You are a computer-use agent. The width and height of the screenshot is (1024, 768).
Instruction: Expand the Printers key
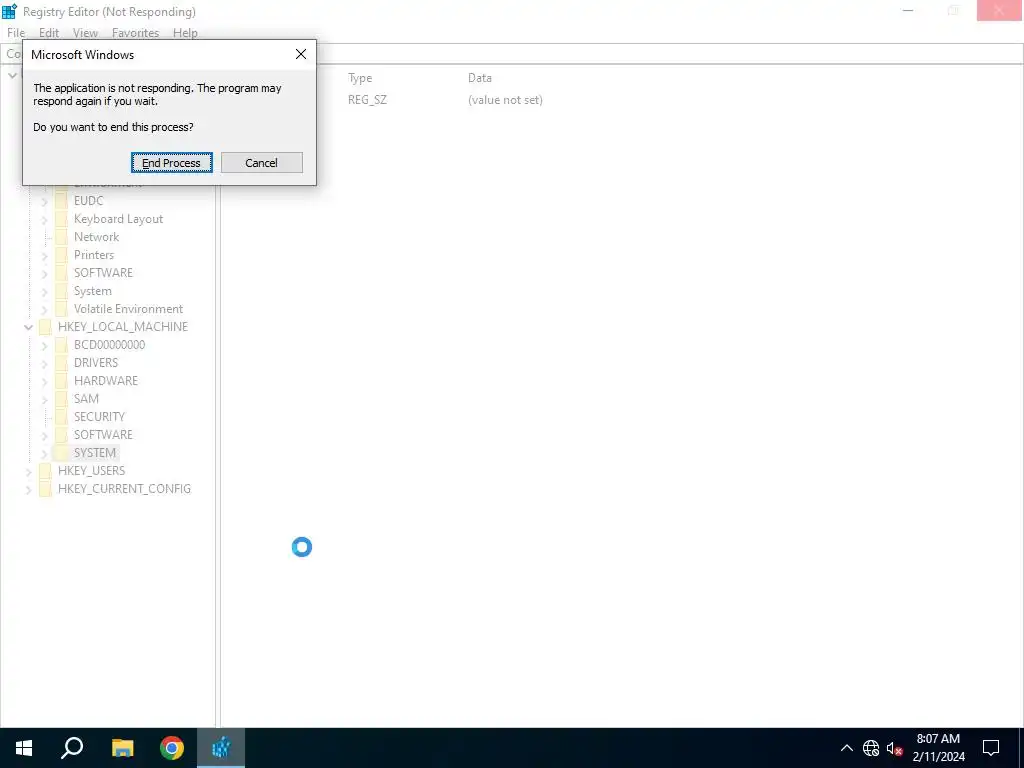[x=44, y=255]
